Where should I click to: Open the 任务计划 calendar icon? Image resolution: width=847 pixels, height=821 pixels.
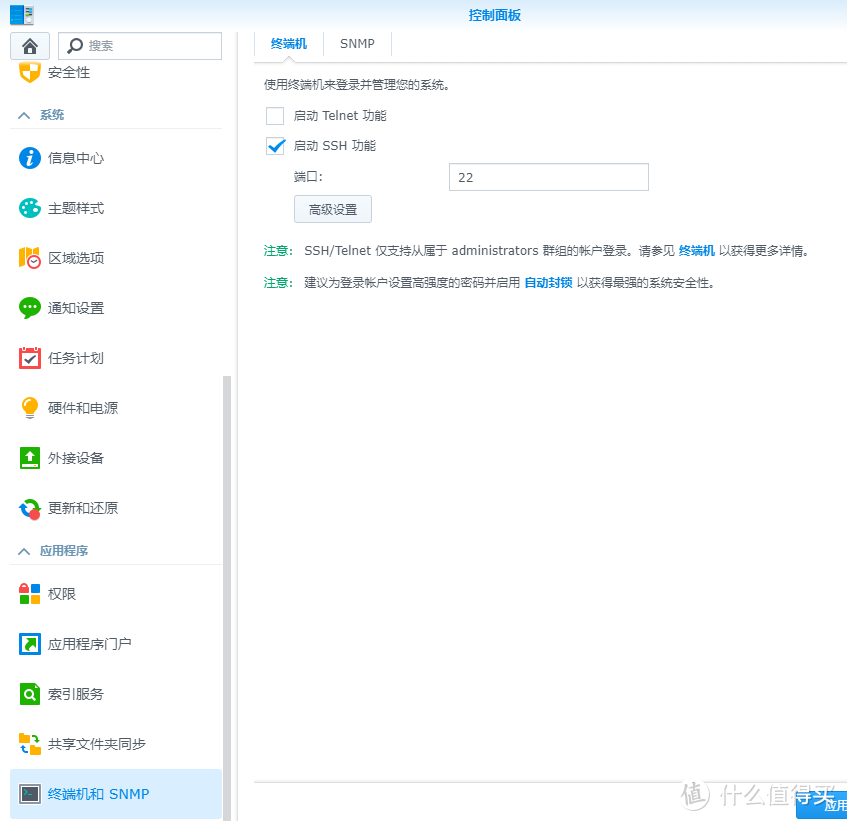[x=30, y=358]
